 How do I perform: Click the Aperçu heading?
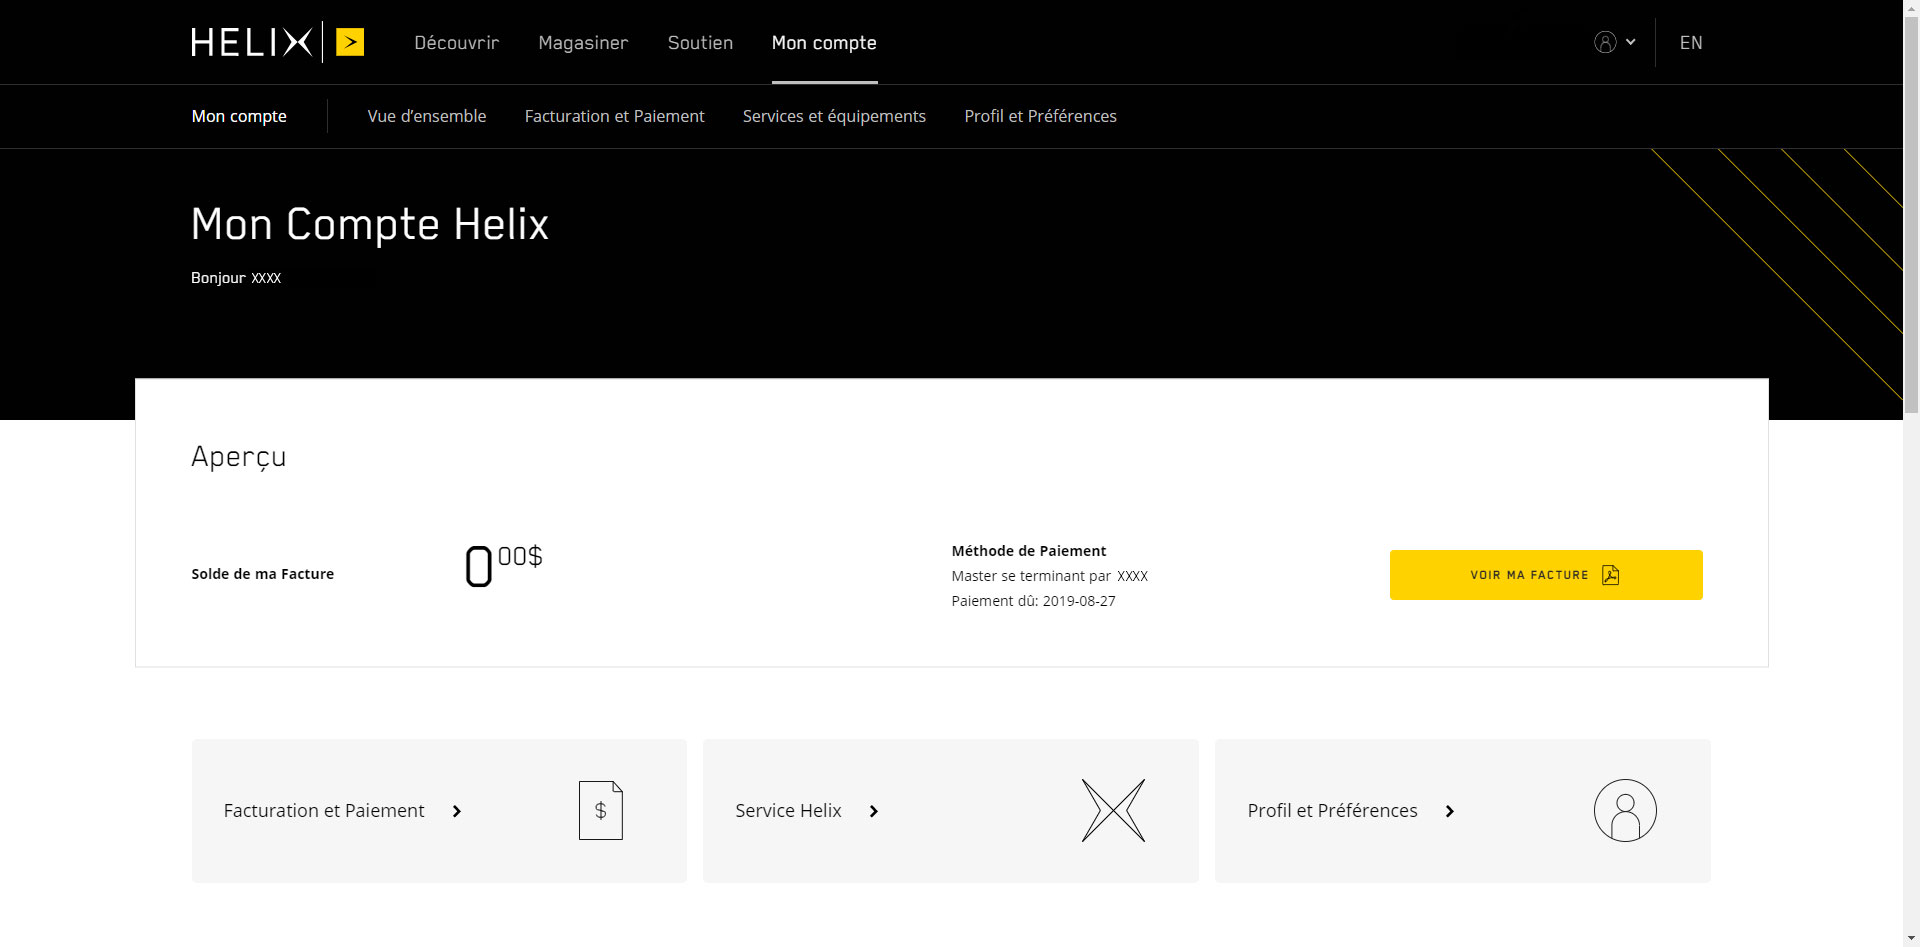tap(239, 457)
